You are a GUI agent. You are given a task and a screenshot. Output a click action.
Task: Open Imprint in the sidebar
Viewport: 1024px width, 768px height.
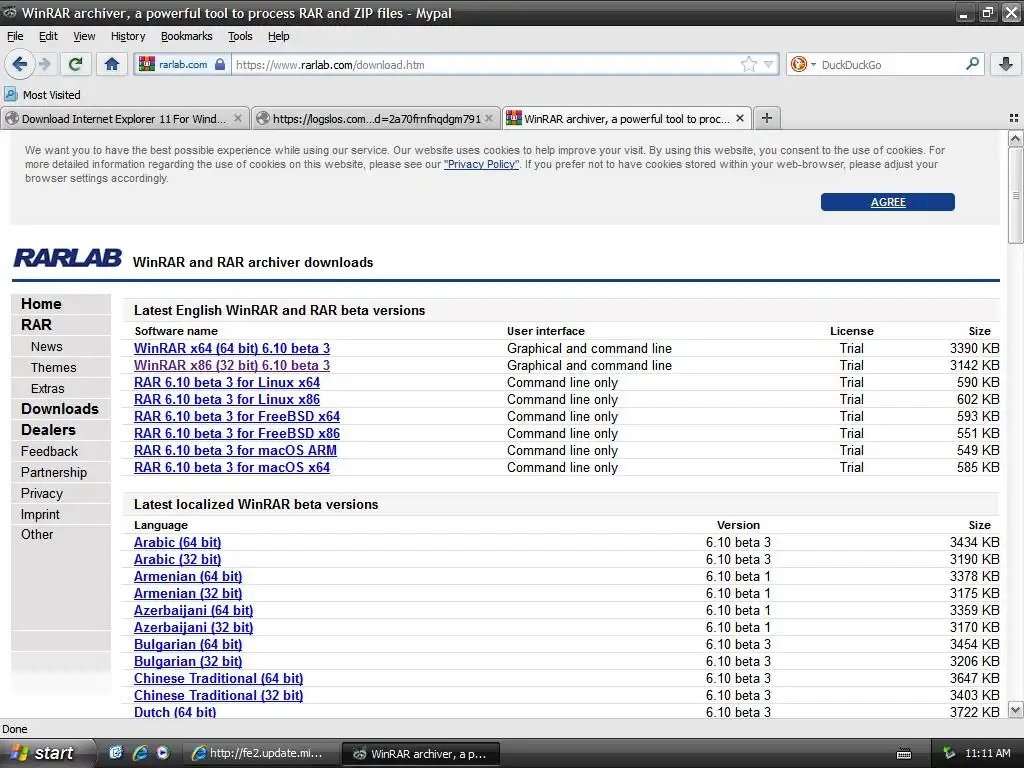coord(40,514)
